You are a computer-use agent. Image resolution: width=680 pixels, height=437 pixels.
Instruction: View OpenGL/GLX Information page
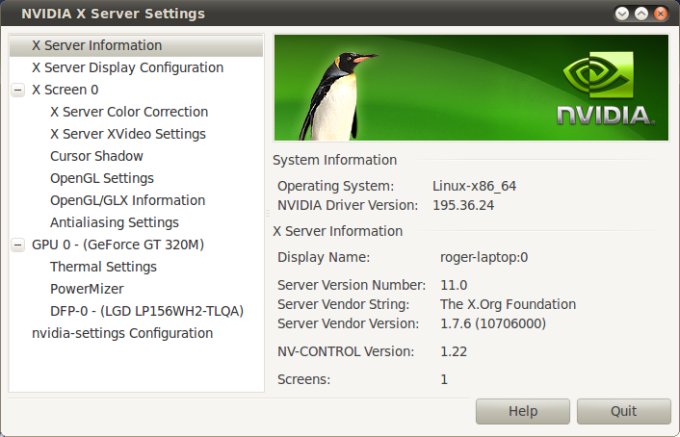127,200
